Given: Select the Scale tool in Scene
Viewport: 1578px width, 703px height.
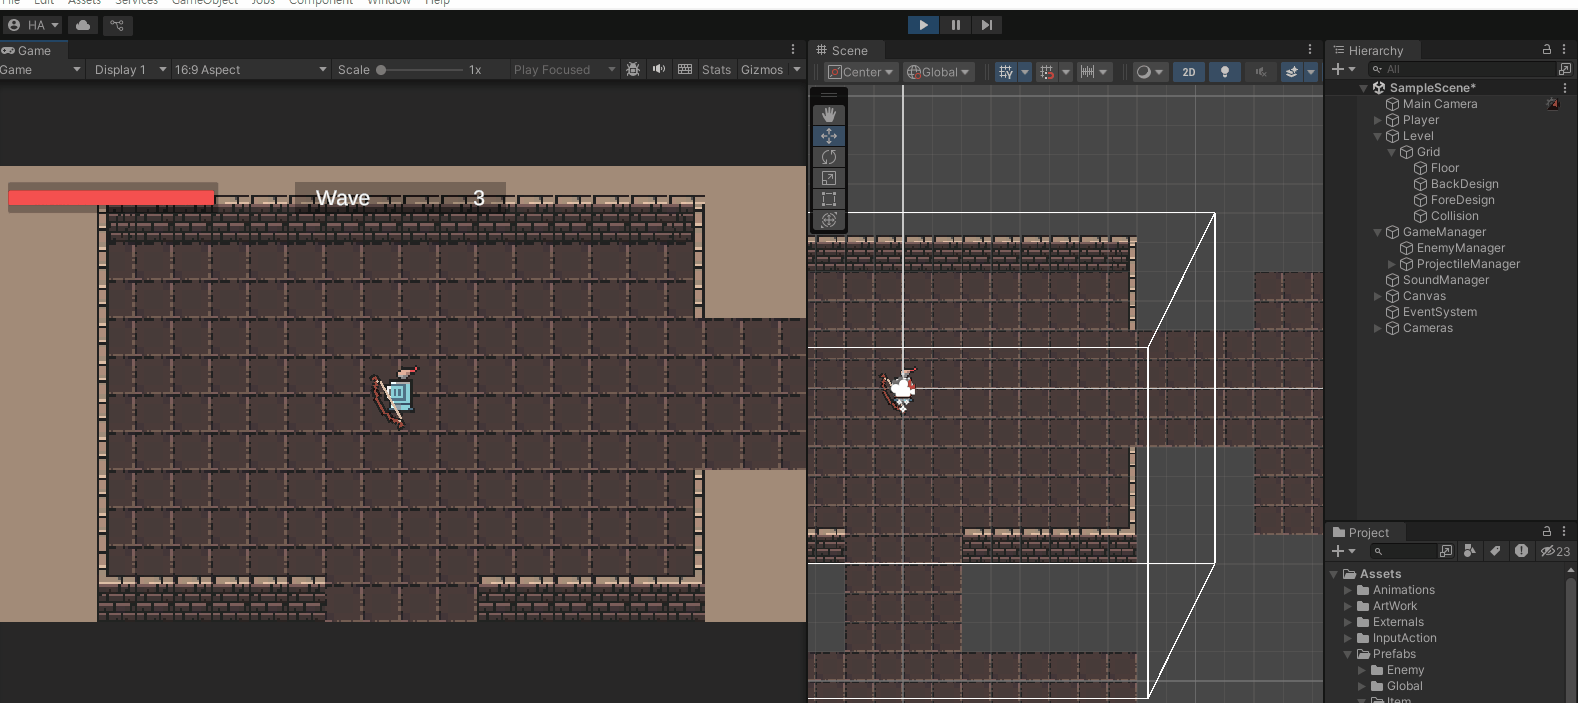Looking at the screenshot, I should pos(828,178).
